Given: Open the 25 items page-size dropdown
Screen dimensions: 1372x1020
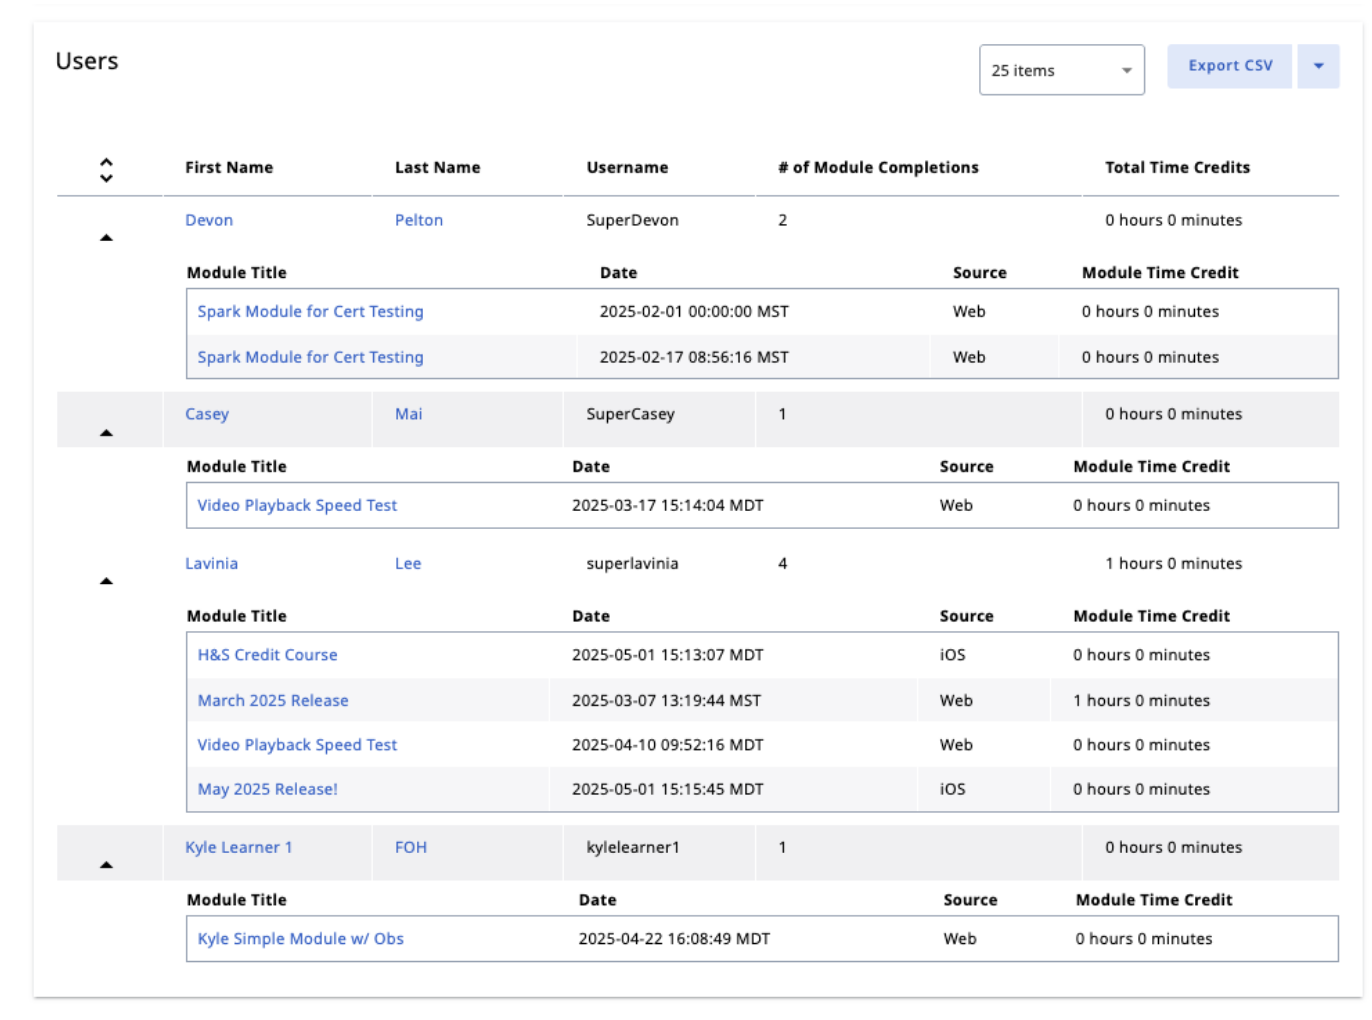Looking at the screenshot, I should tap(1062, 70).
